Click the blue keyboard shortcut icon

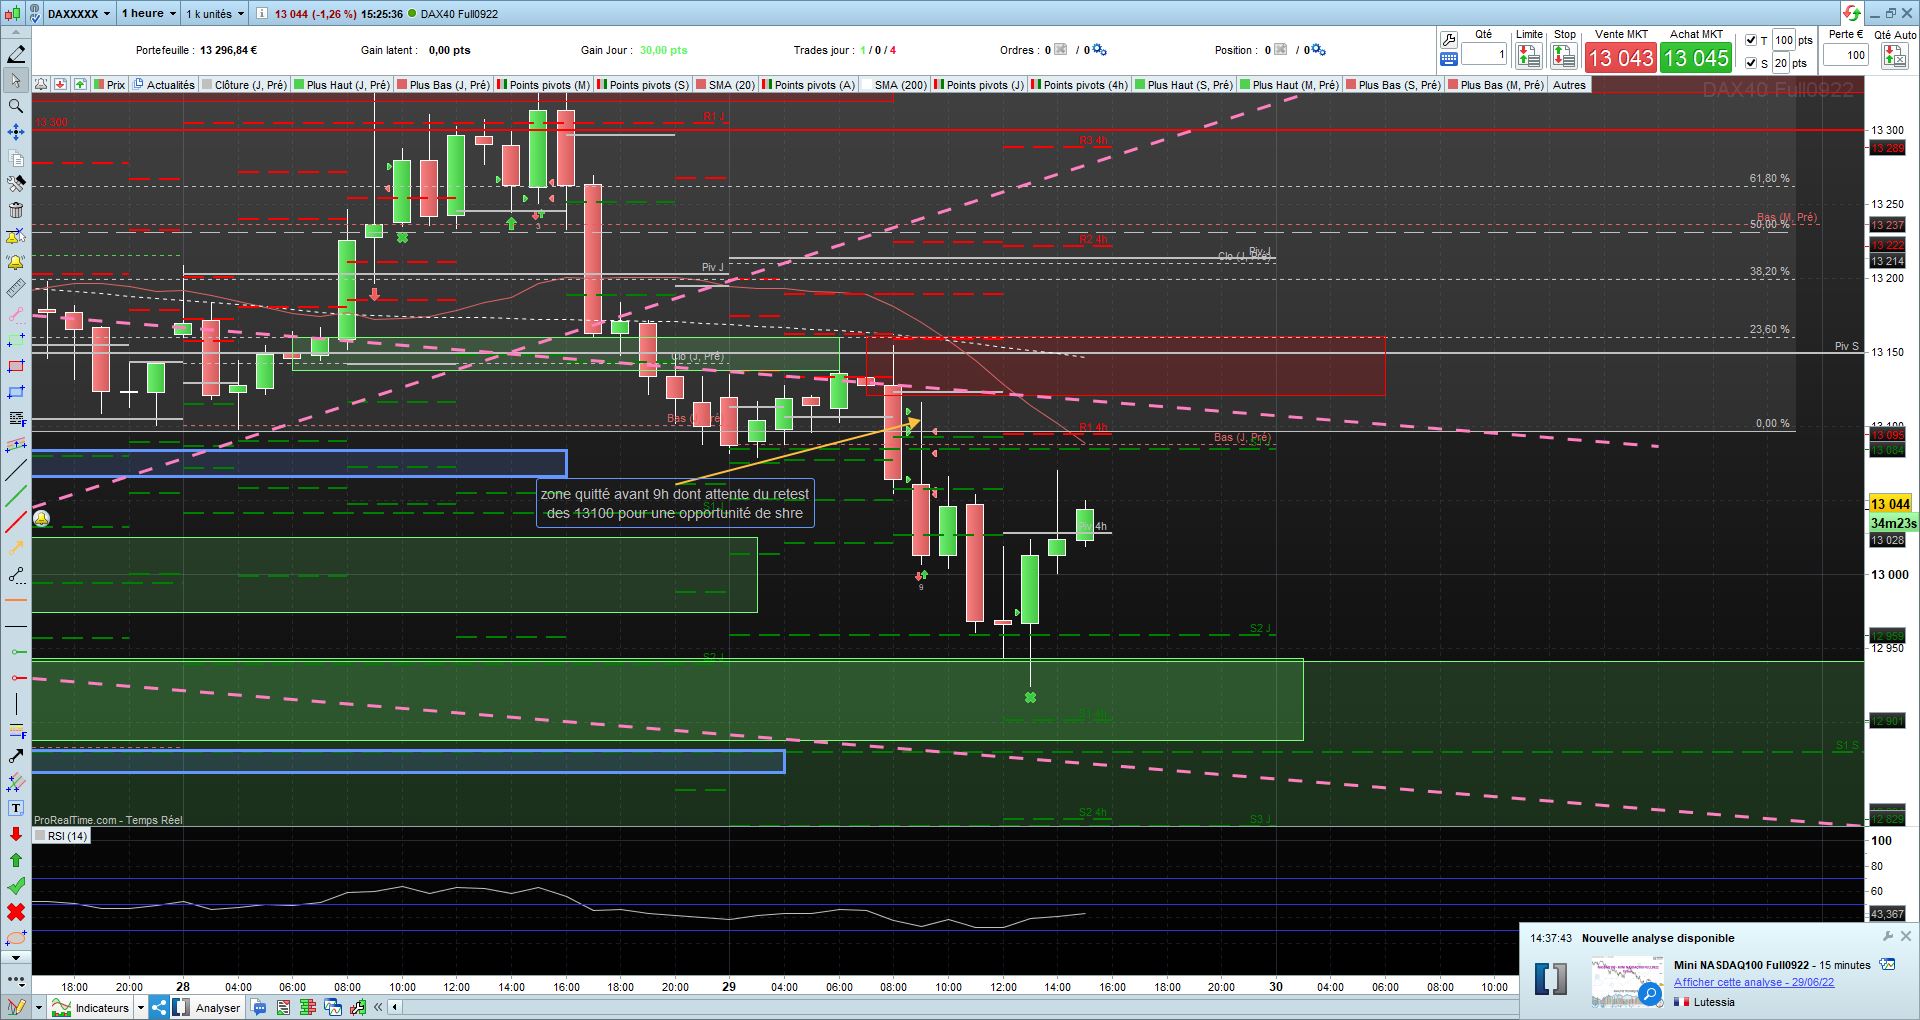(1449, 60)
